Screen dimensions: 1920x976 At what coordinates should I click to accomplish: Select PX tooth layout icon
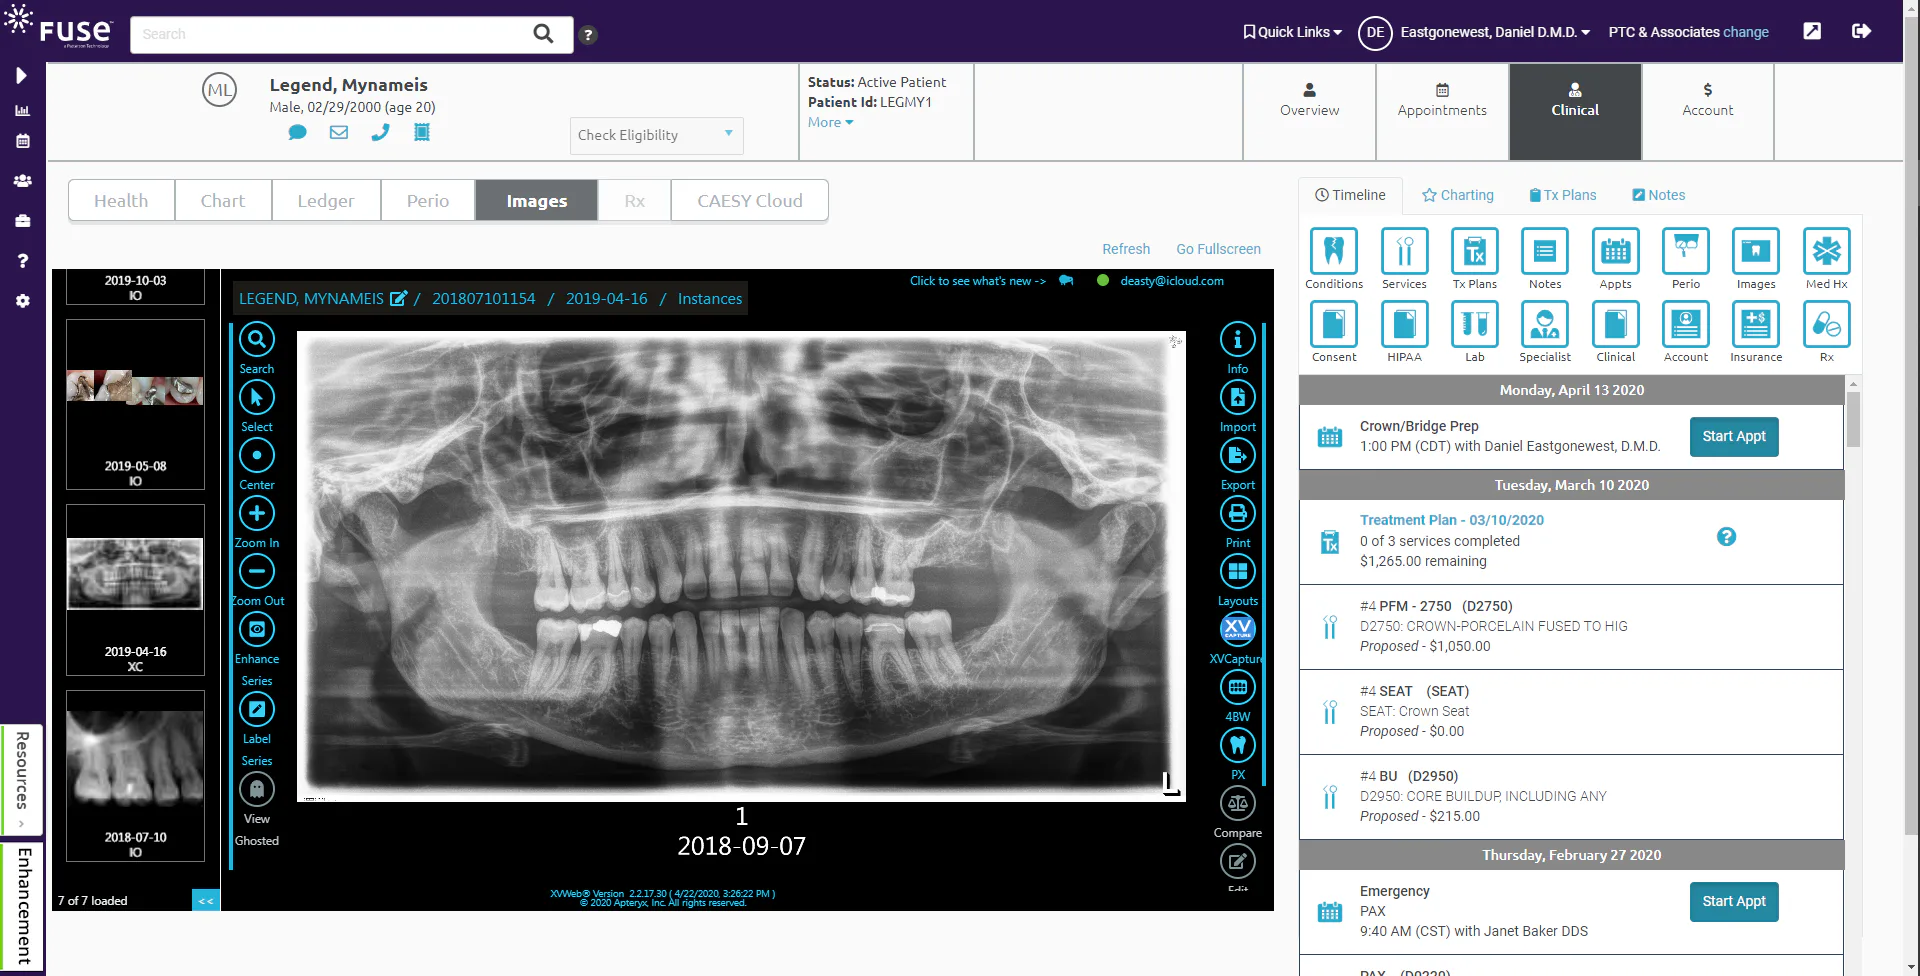coord(1238,746)
